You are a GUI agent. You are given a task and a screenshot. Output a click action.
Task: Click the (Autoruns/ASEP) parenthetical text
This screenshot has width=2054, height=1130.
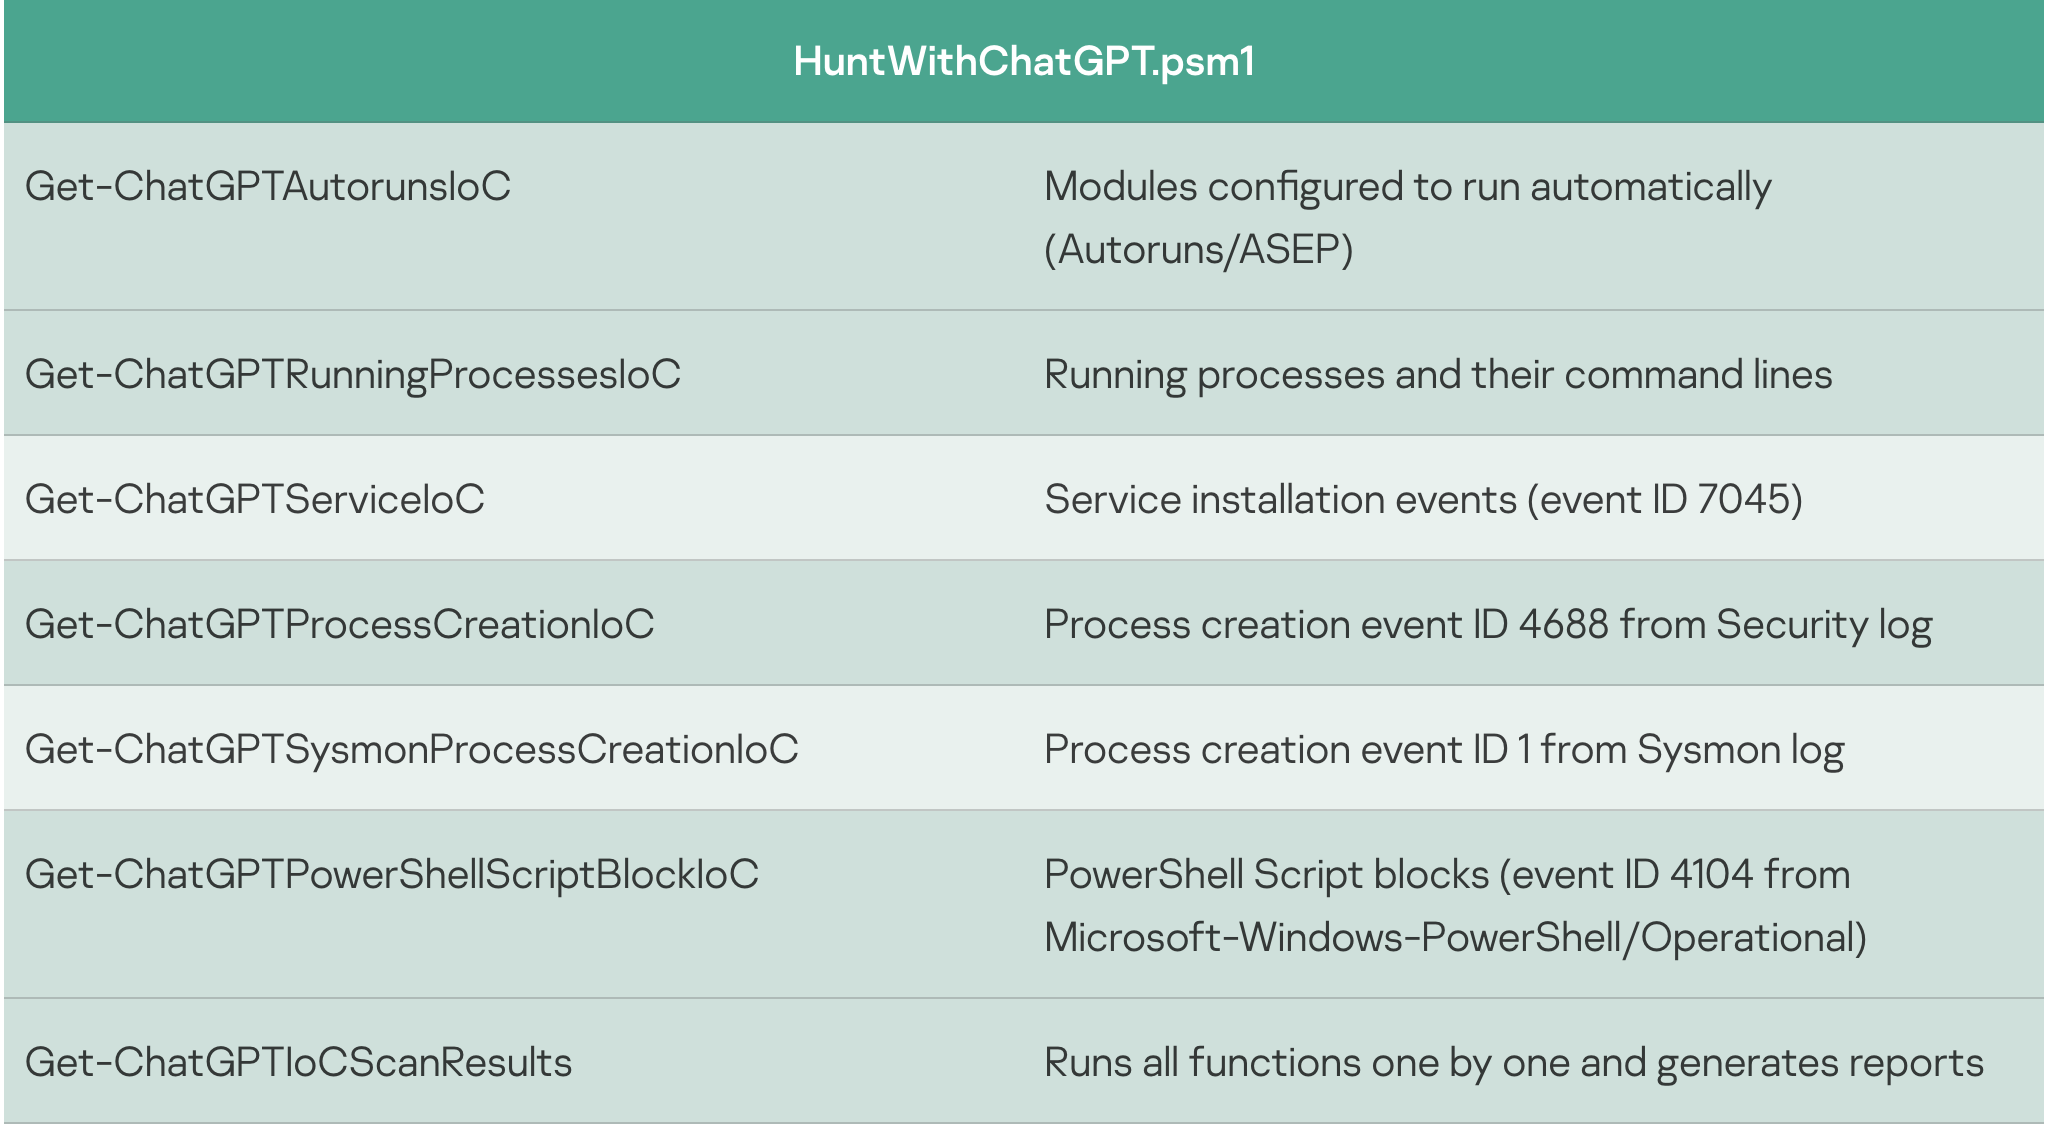pos(1199,250)
